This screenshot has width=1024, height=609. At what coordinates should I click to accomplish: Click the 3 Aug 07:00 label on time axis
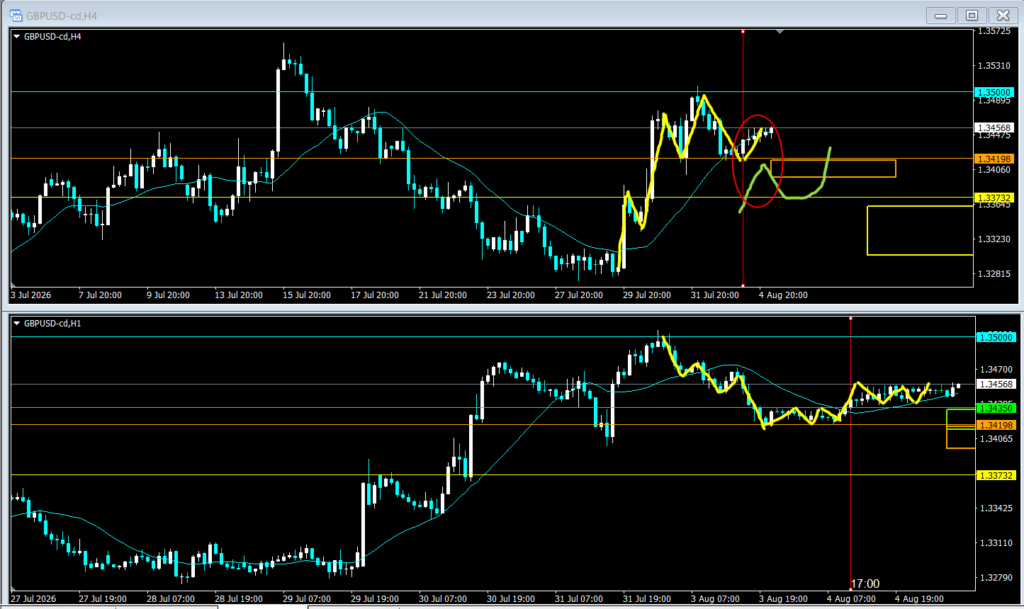[714, 599]
